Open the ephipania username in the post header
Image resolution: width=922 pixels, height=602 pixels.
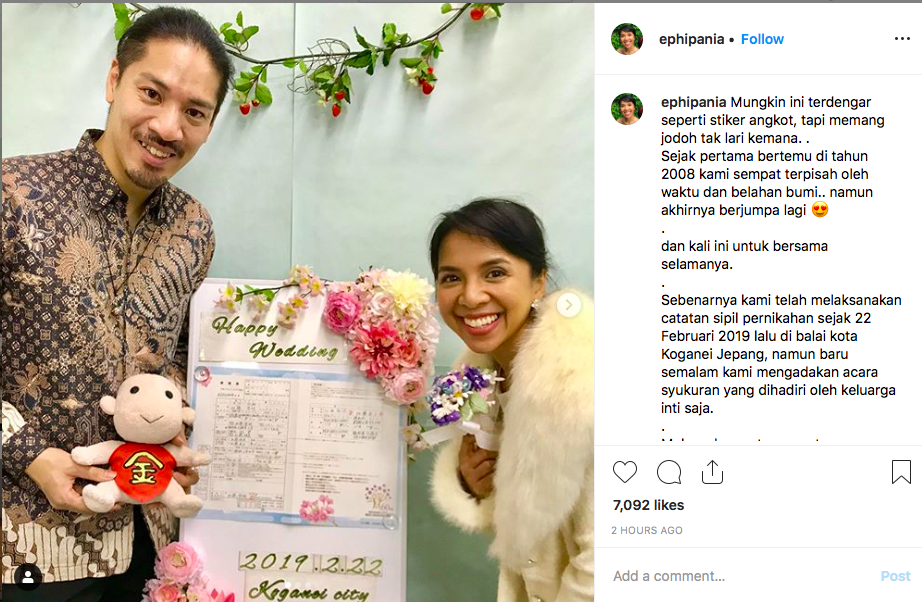pos(691,39)
